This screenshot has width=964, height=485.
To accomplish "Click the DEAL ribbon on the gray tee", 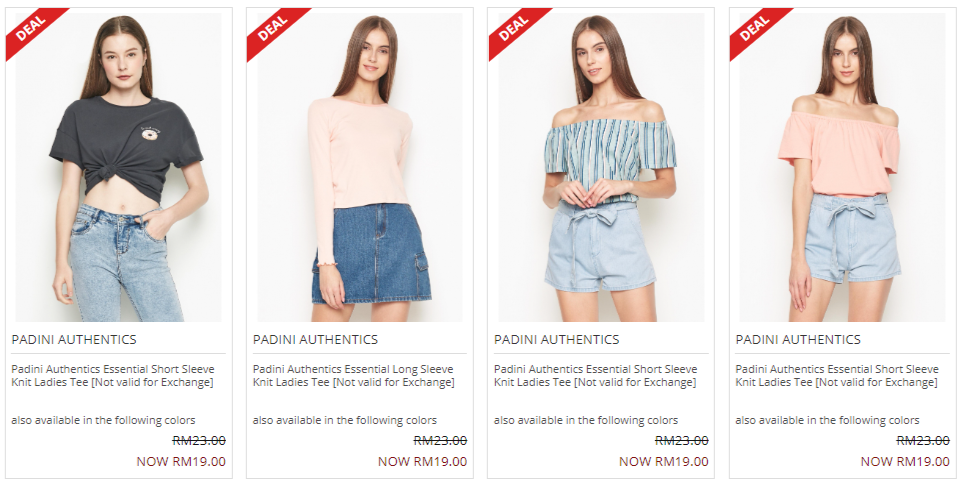I will (x=31, y=30).
